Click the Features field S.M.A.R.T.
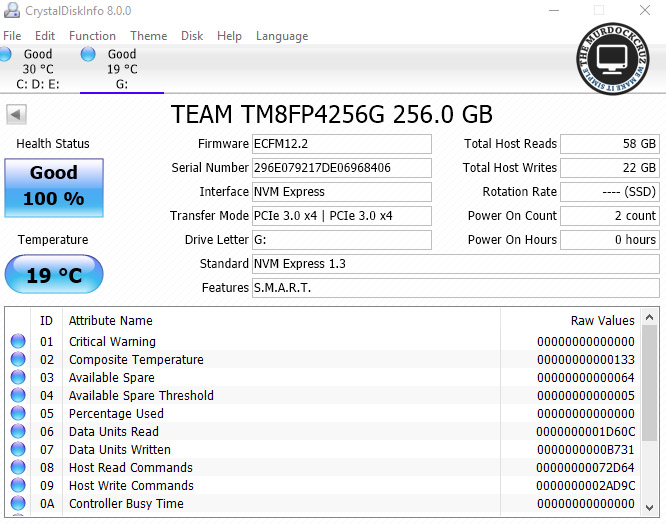Image resolution: width=666 pixels, height=524 pixels. pos(456,288)
